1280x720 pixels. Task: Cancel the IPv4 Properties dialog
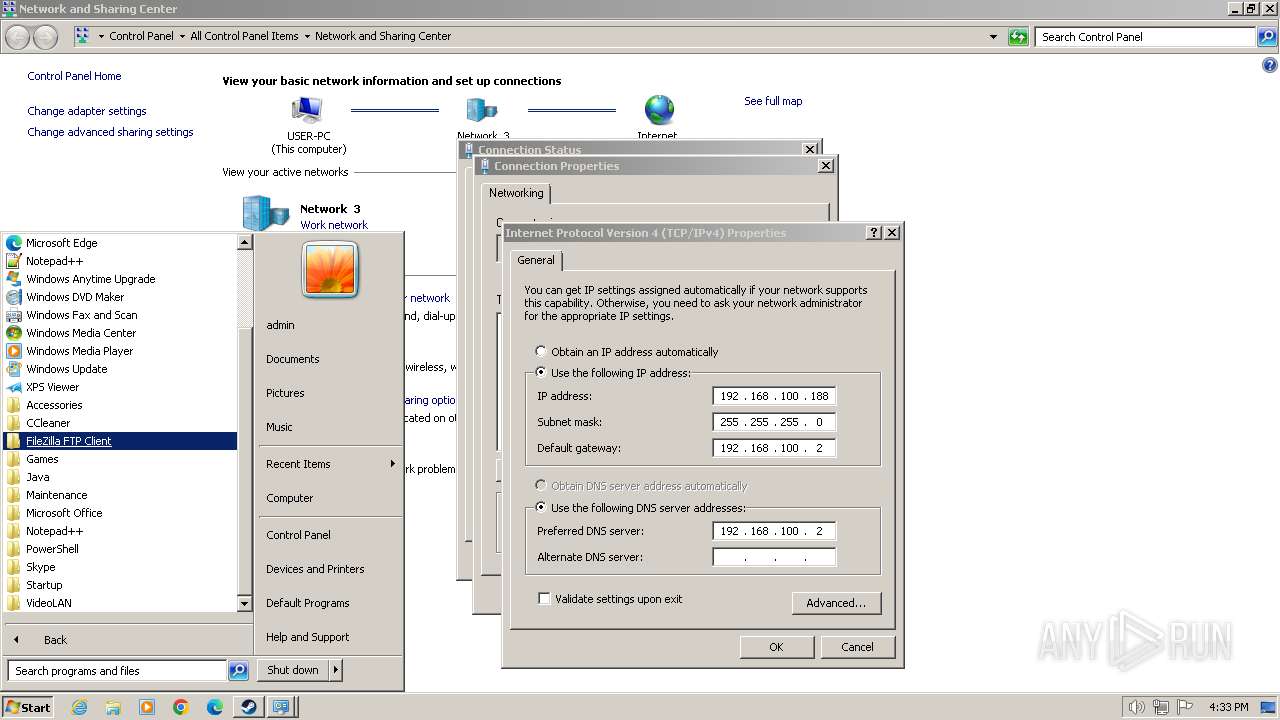(857, 647)
